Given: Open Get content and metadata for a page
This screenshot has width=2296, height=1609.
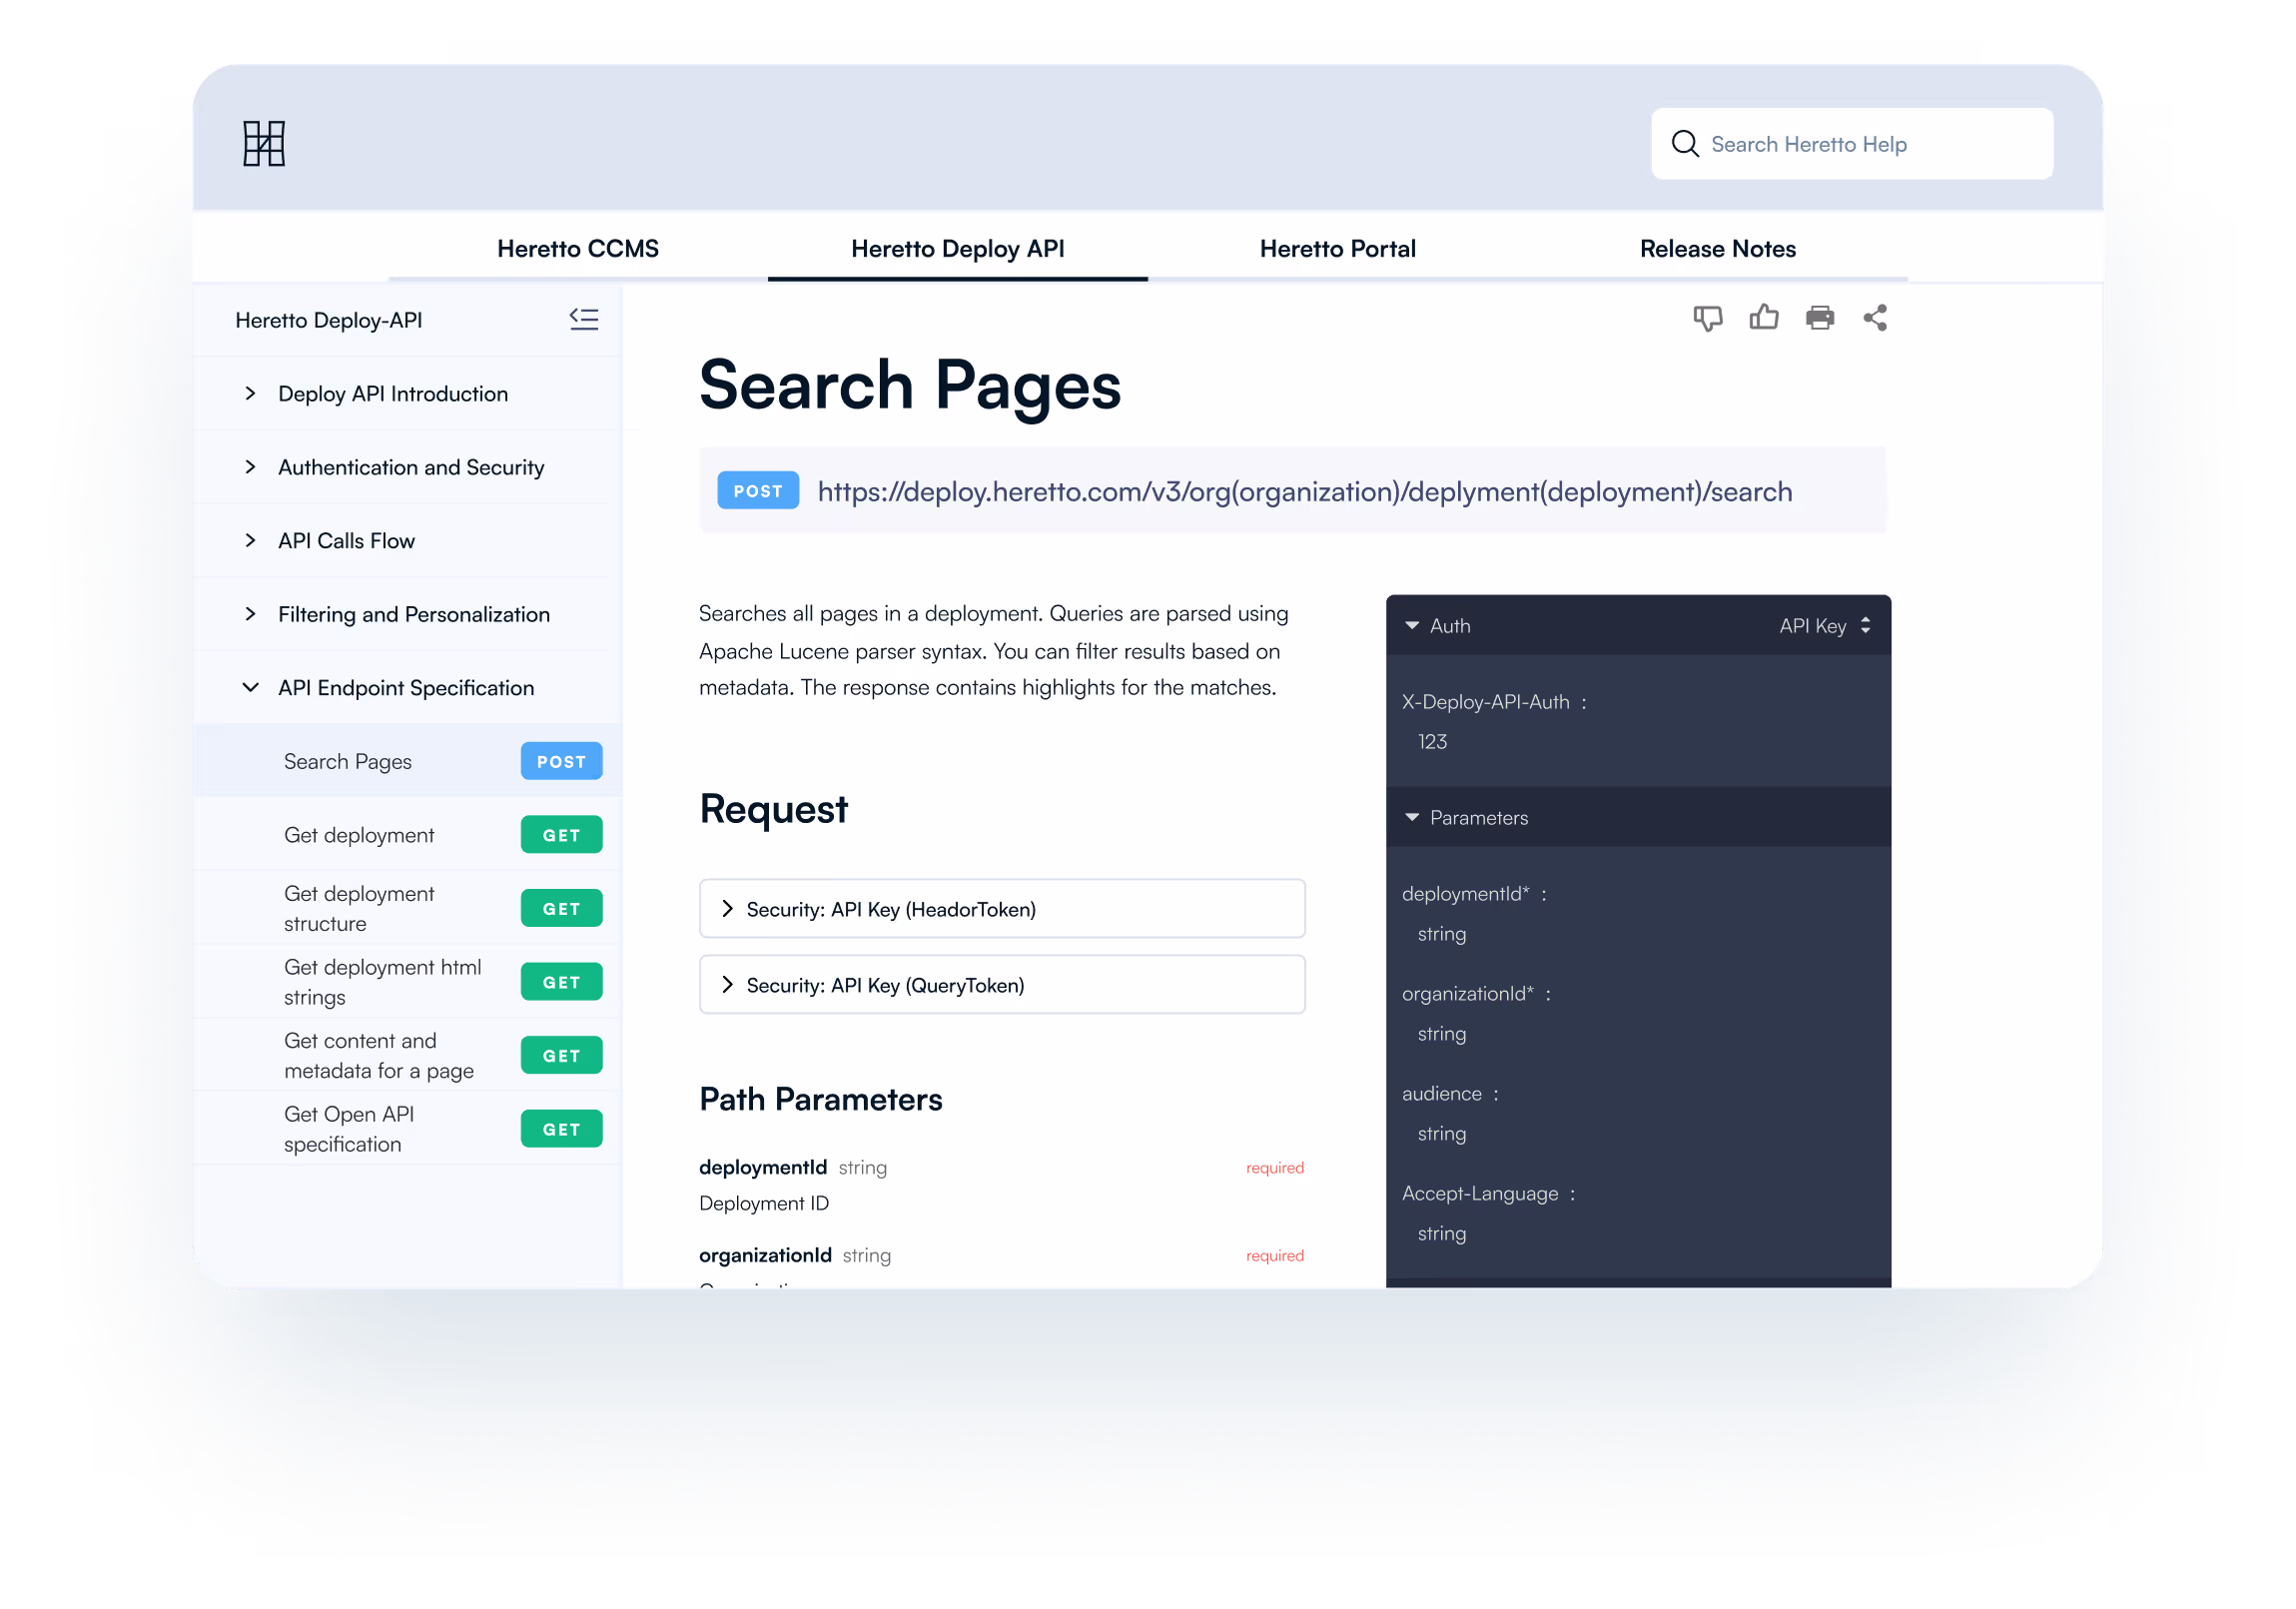Looking at the screenshot, I should 378,1056.
